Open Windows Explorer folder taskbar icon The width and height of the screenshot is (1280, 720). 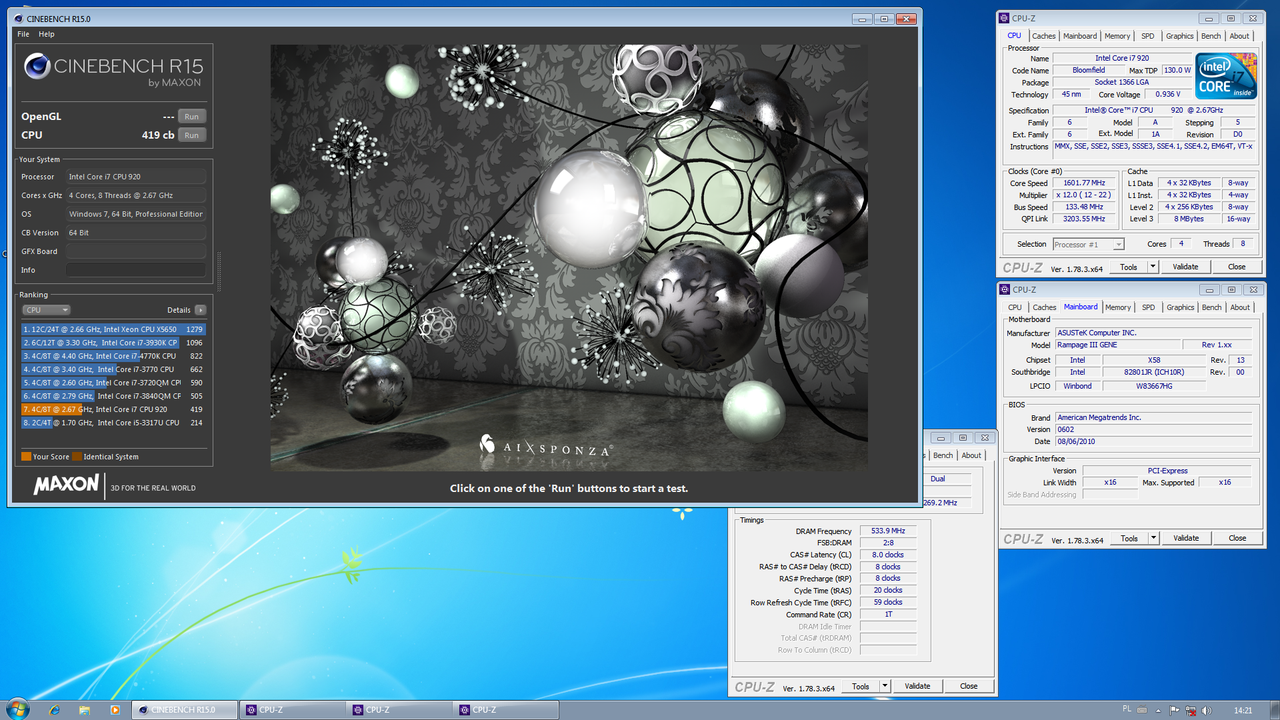[x=84, y=710]
